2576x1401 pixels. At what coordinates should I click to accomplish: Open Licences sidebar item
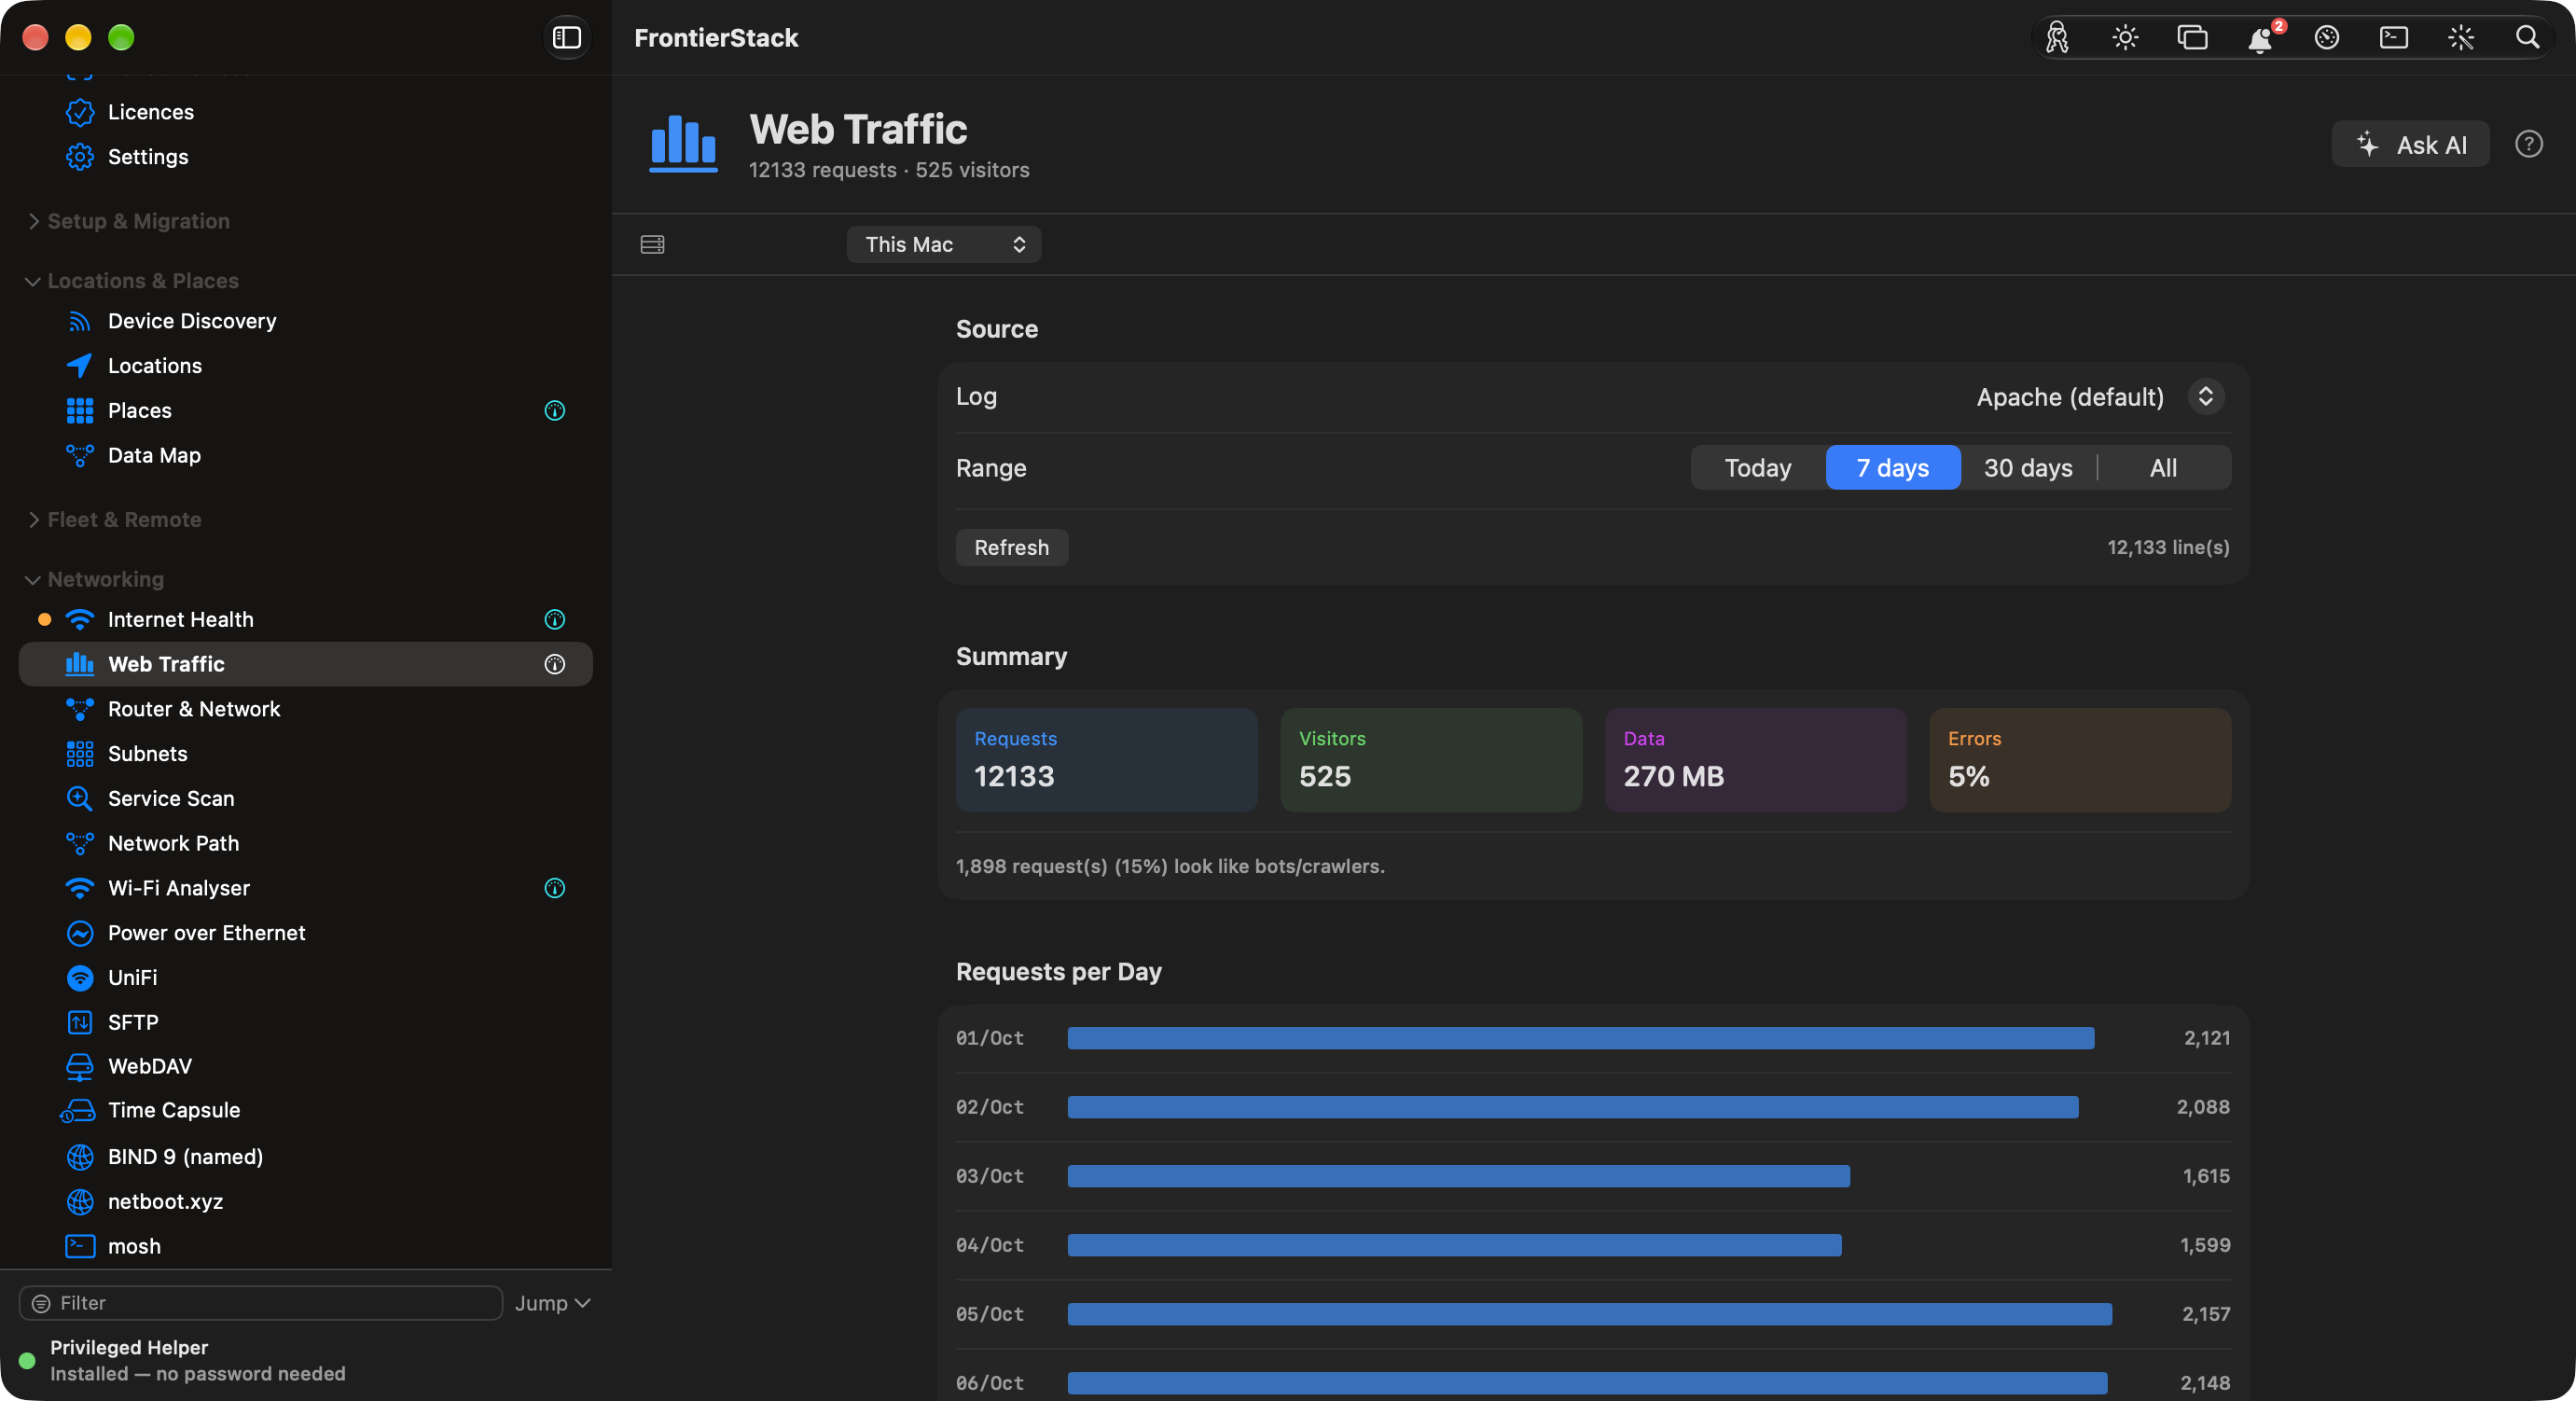click(305, 112)
